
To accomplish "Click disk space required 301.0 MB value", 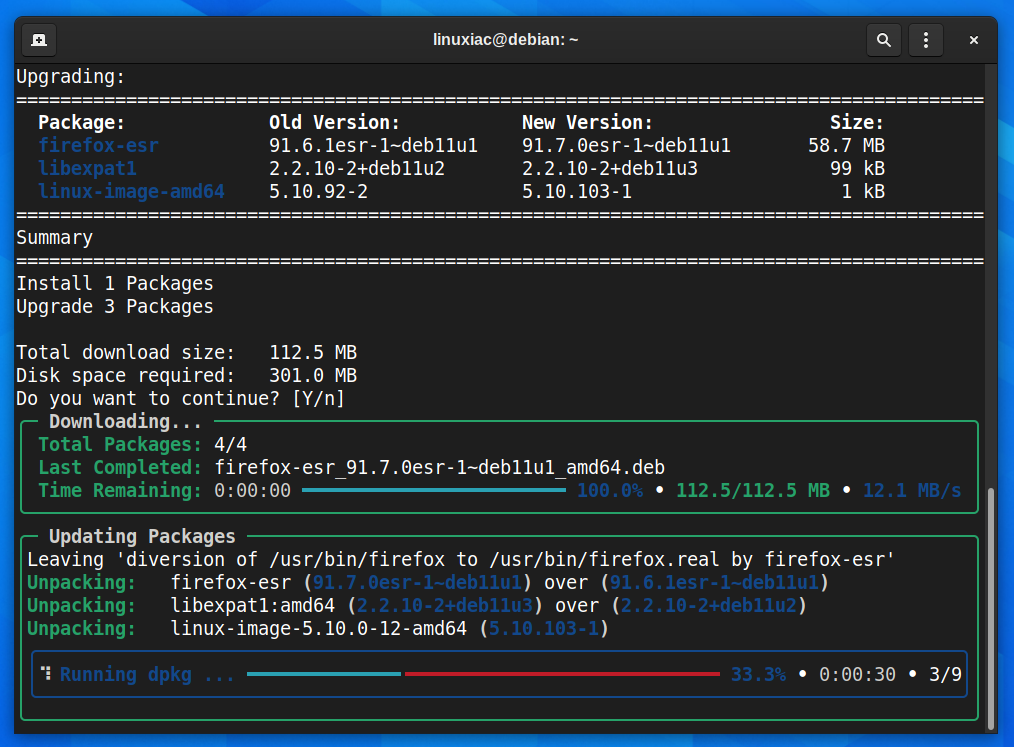I will click(x=313, y=376).
